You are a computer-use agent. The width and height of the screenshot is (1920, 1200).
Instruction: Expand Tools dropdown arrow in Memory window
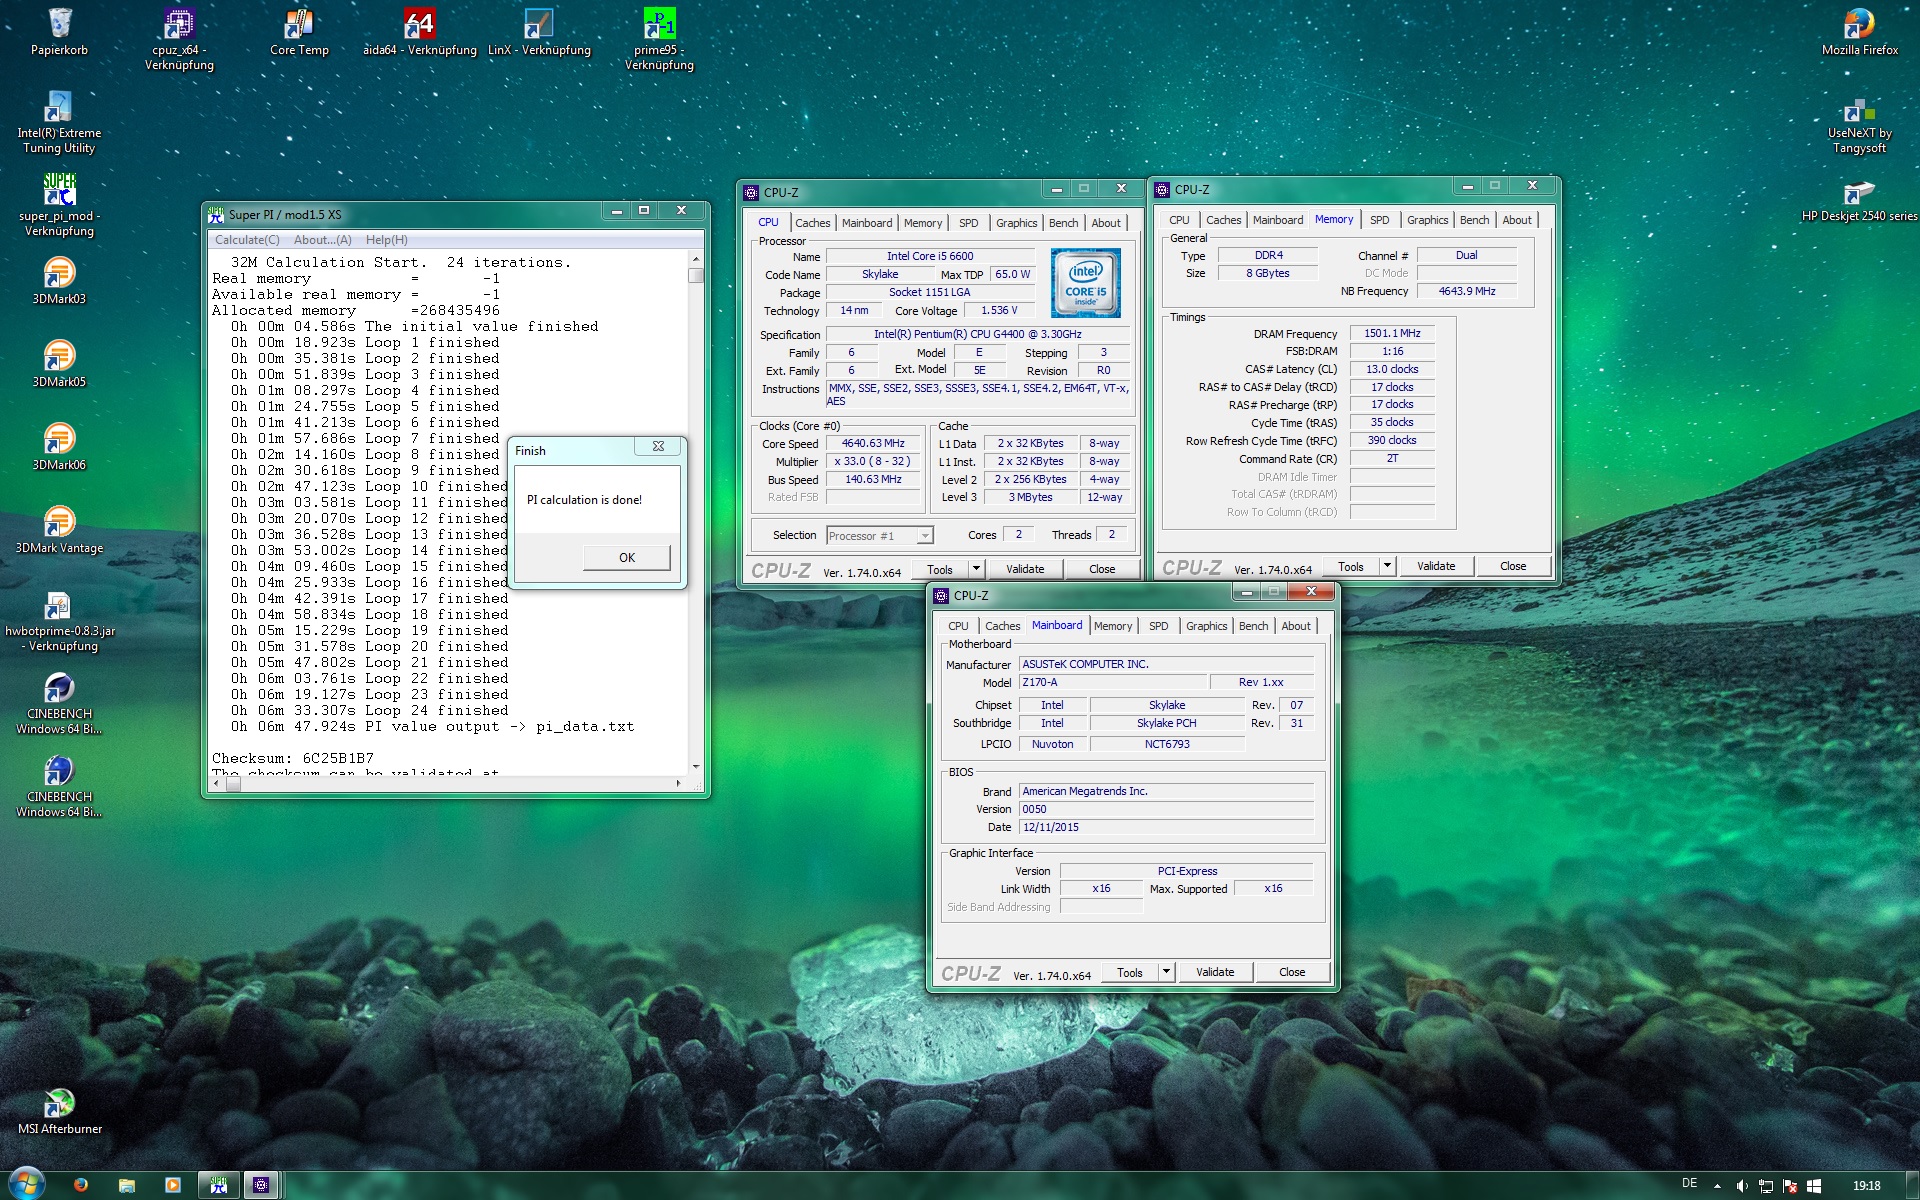coord(1387,566)
